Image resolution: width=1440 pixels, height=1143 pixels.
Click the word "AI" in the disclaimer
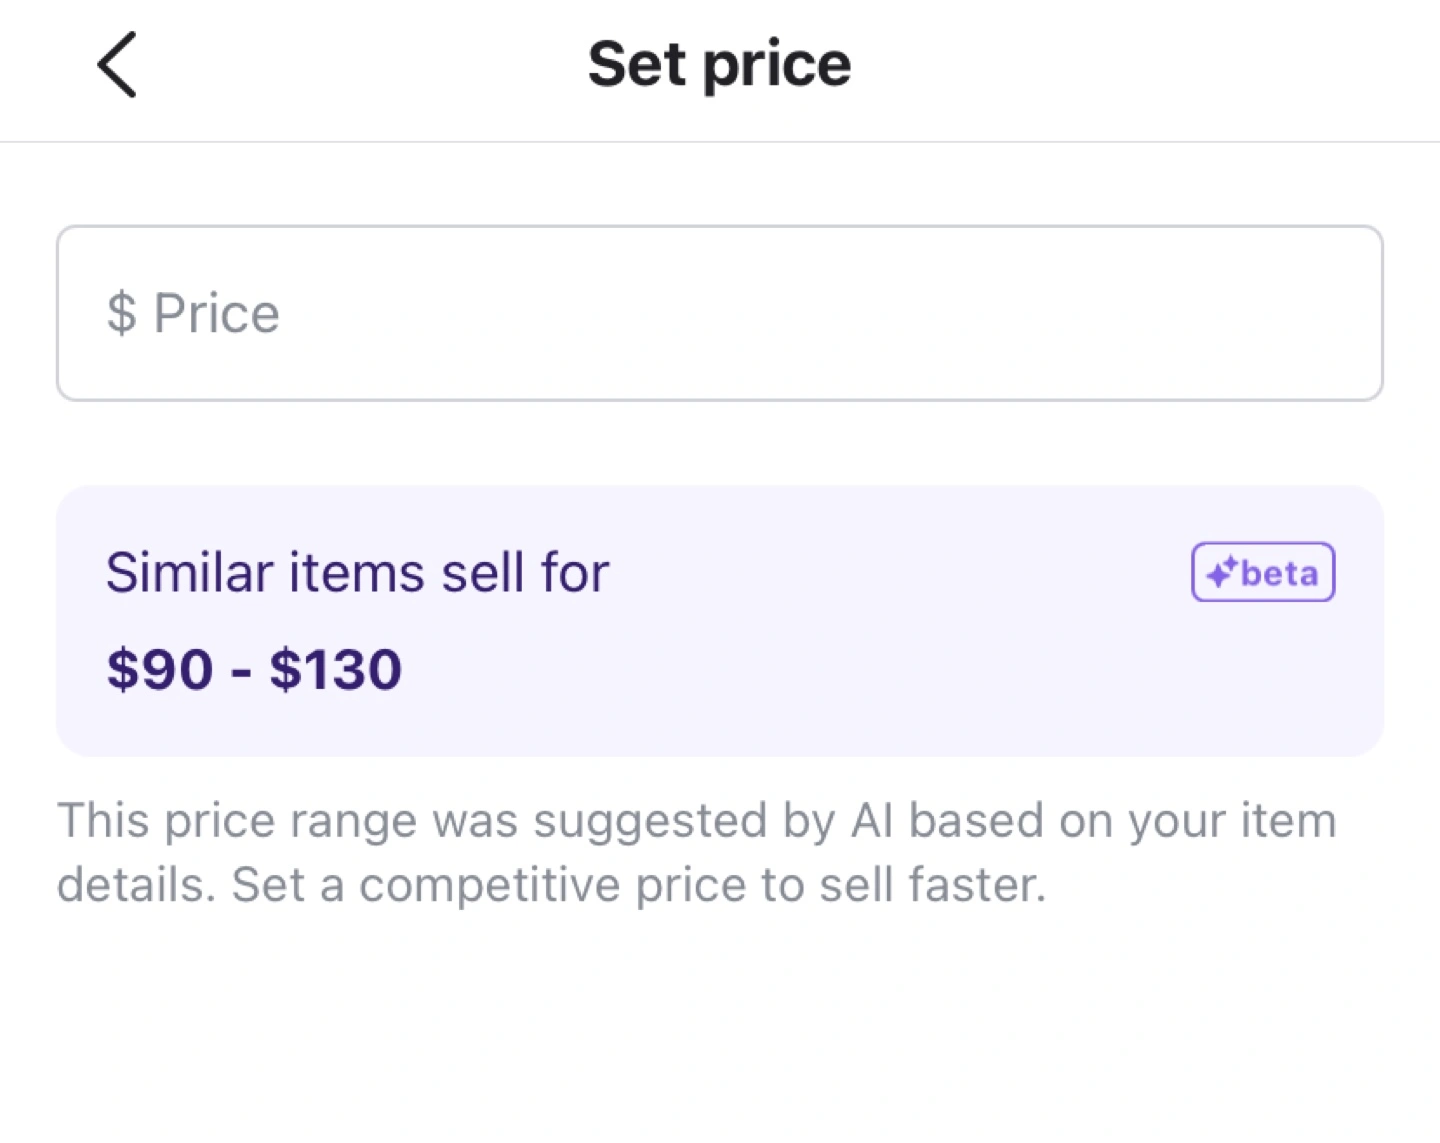click(x=872, y=821)
